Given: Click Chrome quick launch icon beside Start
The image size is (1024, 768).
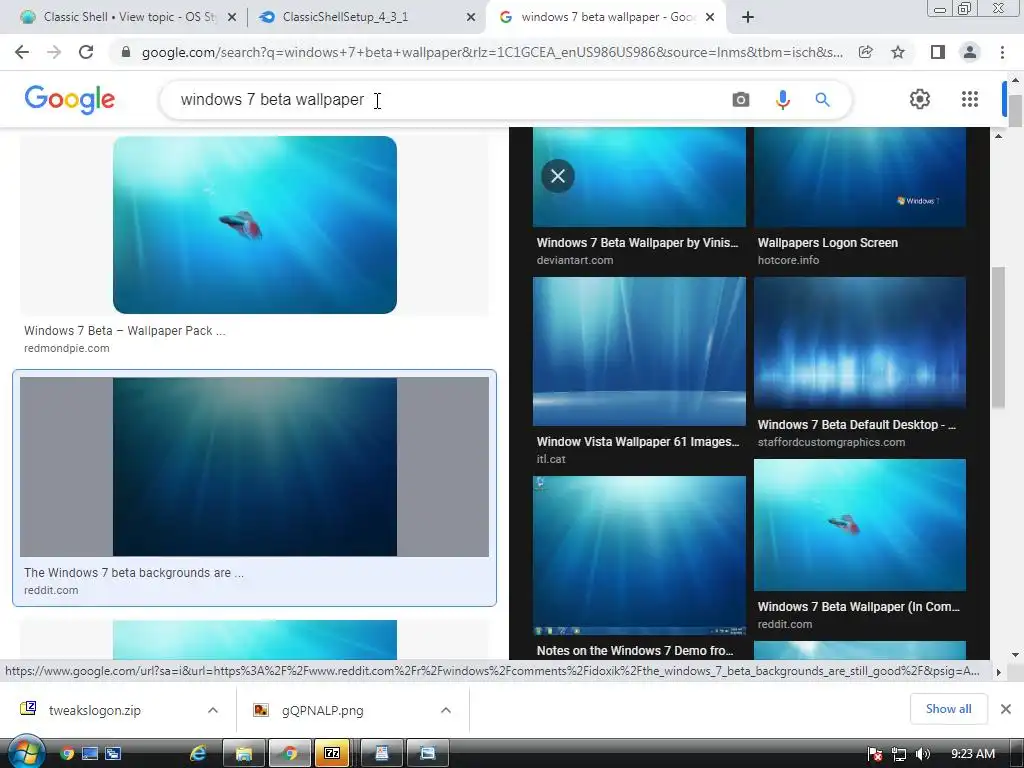Looking at the screenshot, I should point(67,754).
